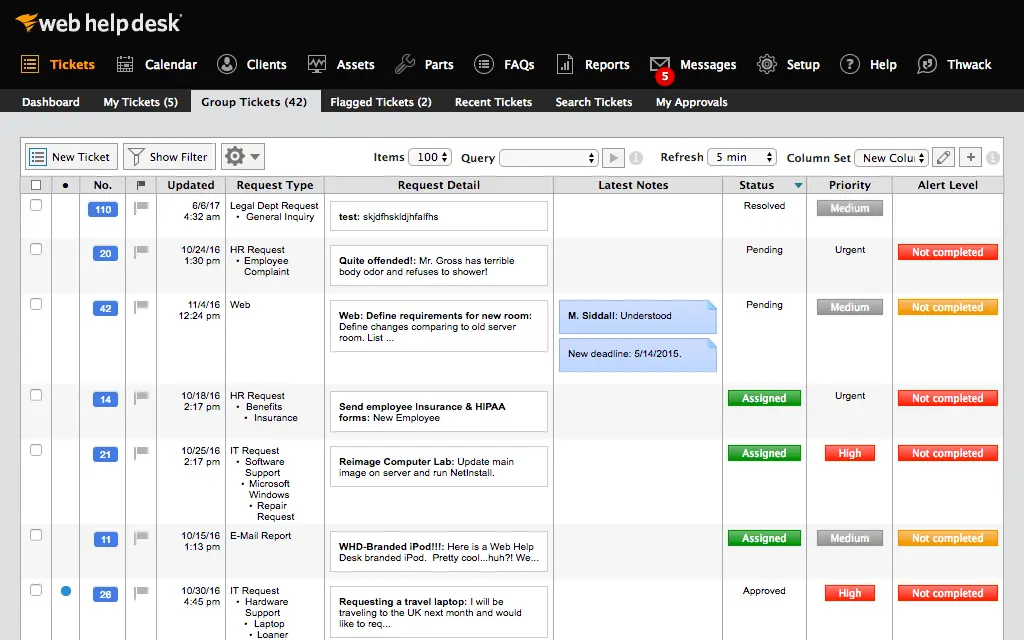Click the red Not completed alert badge

point(946,251)
